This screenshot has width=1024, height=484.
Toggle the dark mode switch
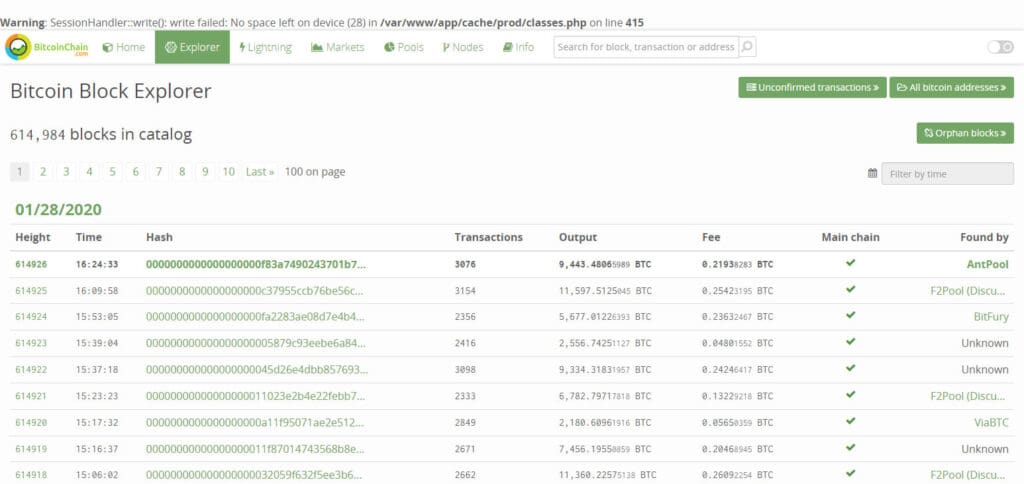[1000, 47]
